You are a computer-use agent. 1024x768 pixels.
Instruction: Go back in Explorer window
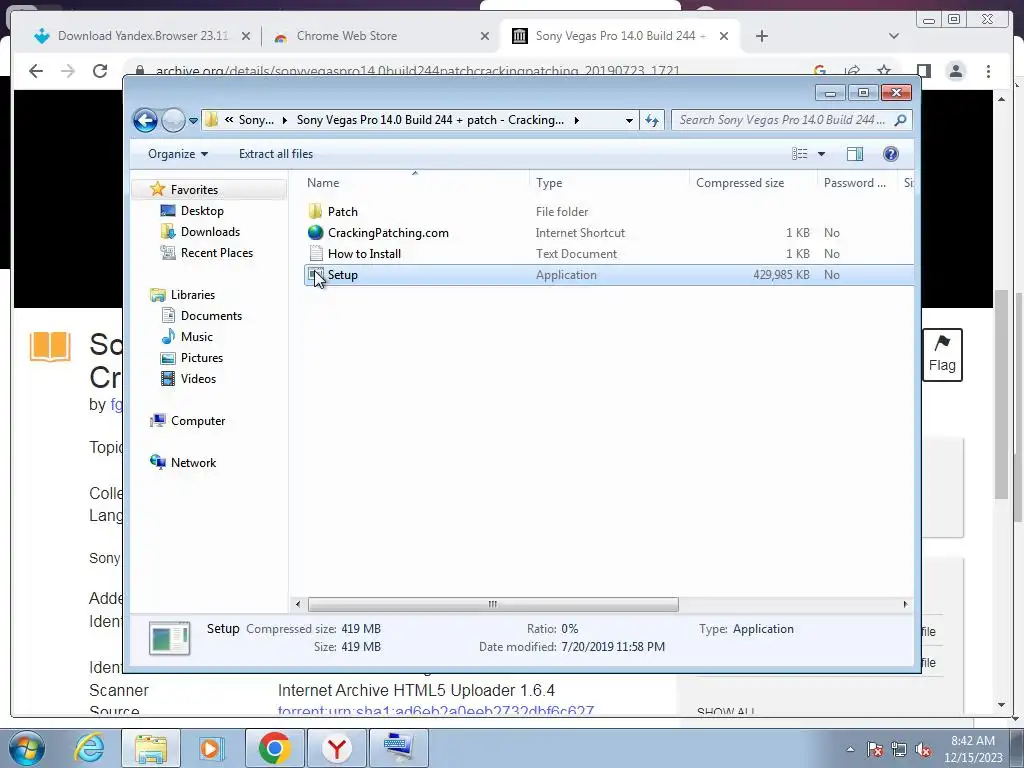[x=145, y=120]
